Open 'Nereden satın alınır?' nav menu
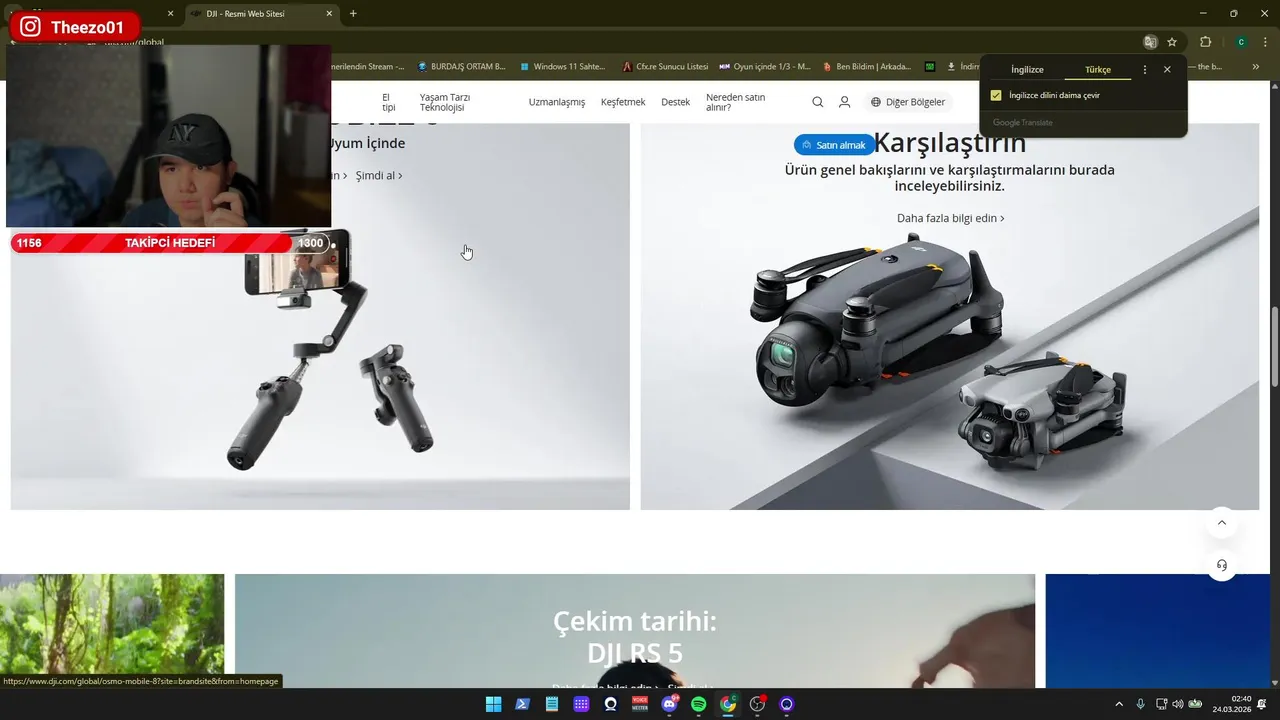 [x=736, y=102]
